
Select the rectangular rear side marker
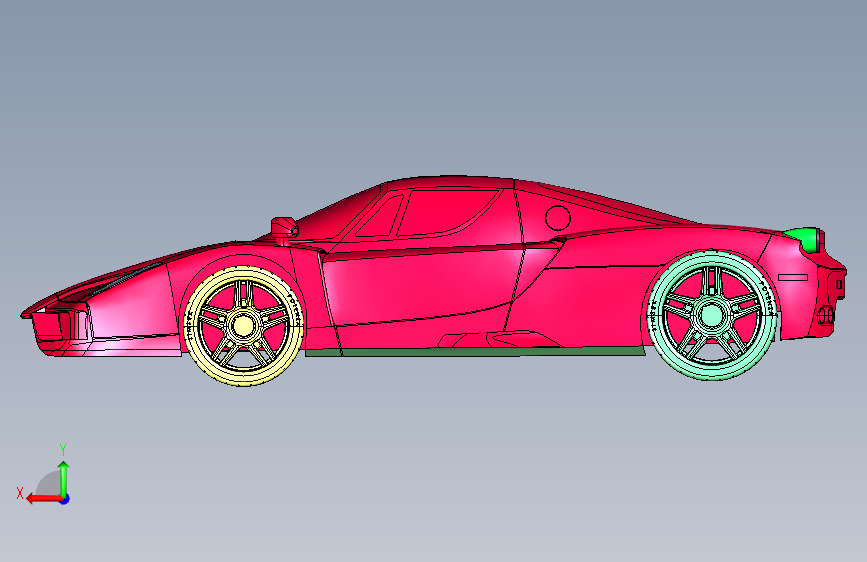coord(793,277)
